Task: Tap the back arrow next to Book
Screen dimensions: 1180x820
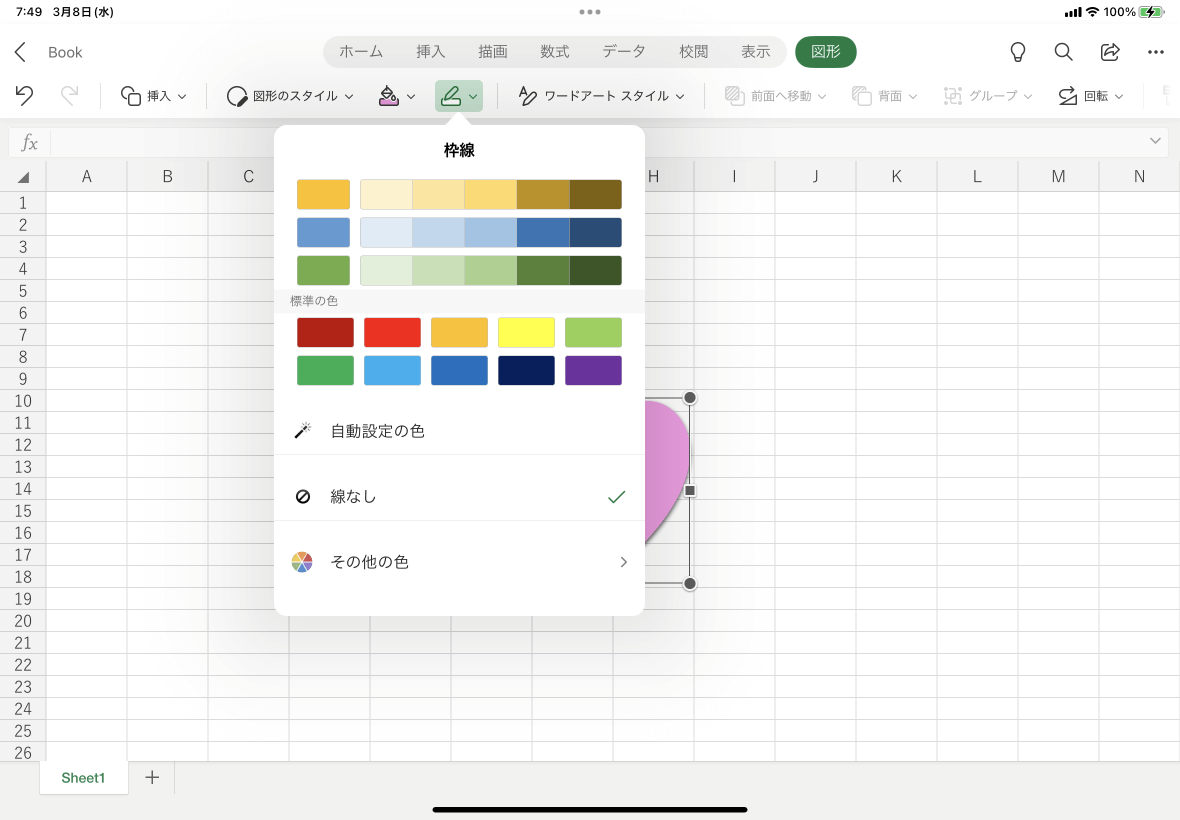Action: click(x=20, y=52)
